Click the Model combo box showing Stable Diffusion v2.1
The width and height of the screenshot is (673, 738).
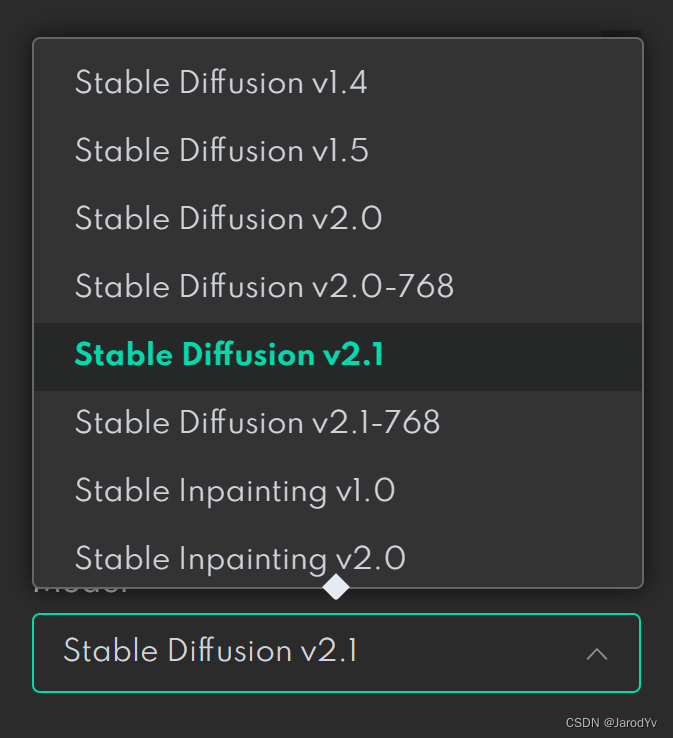pyautogui.click(x=336, y=653)
